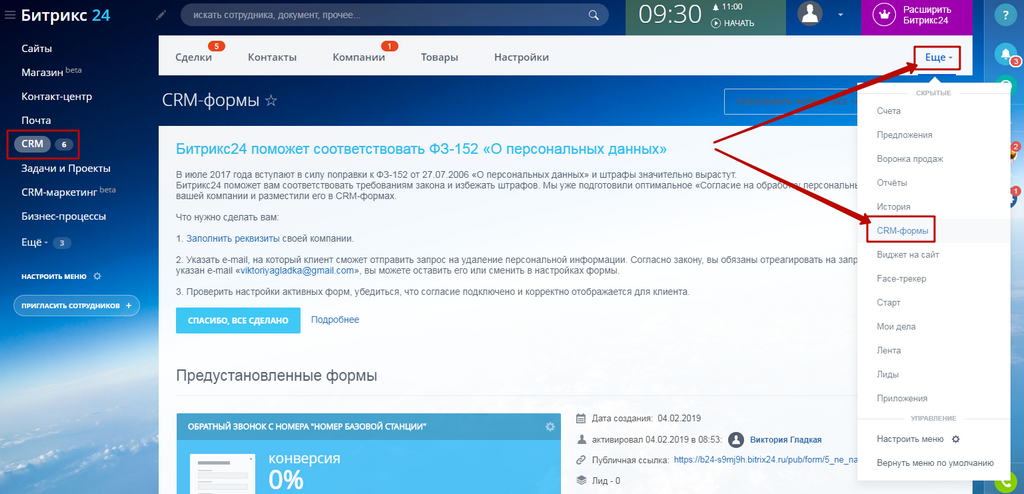1024x494 pixels.
Task: Click into the search employees and documents field
Action: [394, 15]
